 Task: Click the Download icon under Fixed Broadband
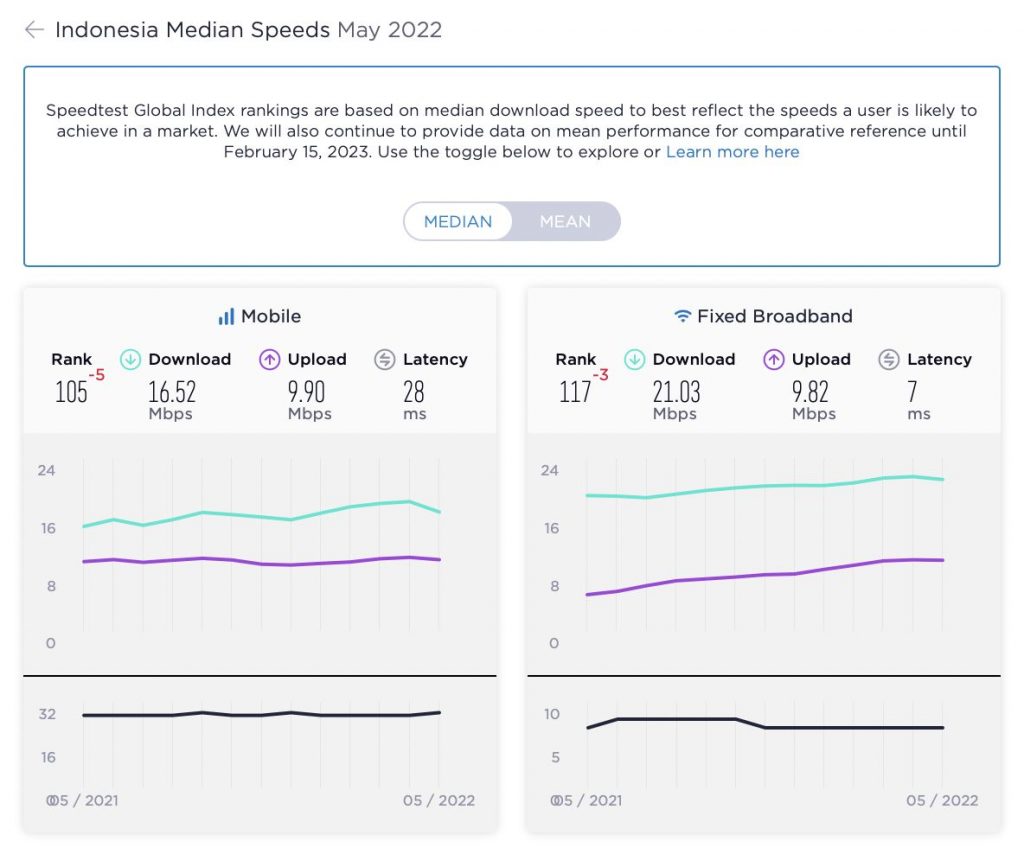coord(635,359)
